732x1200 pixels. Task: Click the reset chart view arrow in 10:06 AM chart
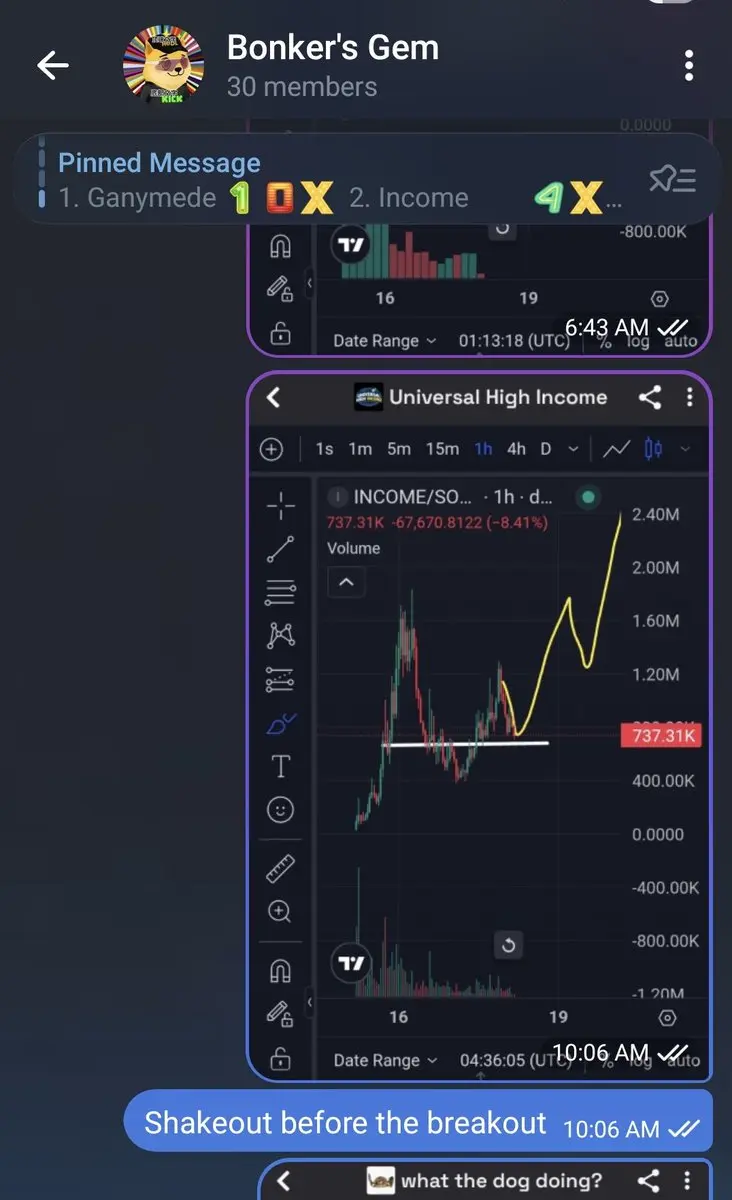(x=509, y=945)
